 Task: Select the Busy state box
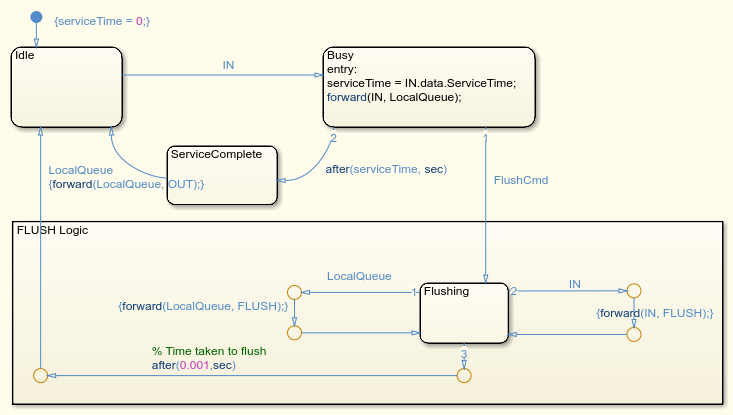(x=429, y=87)
